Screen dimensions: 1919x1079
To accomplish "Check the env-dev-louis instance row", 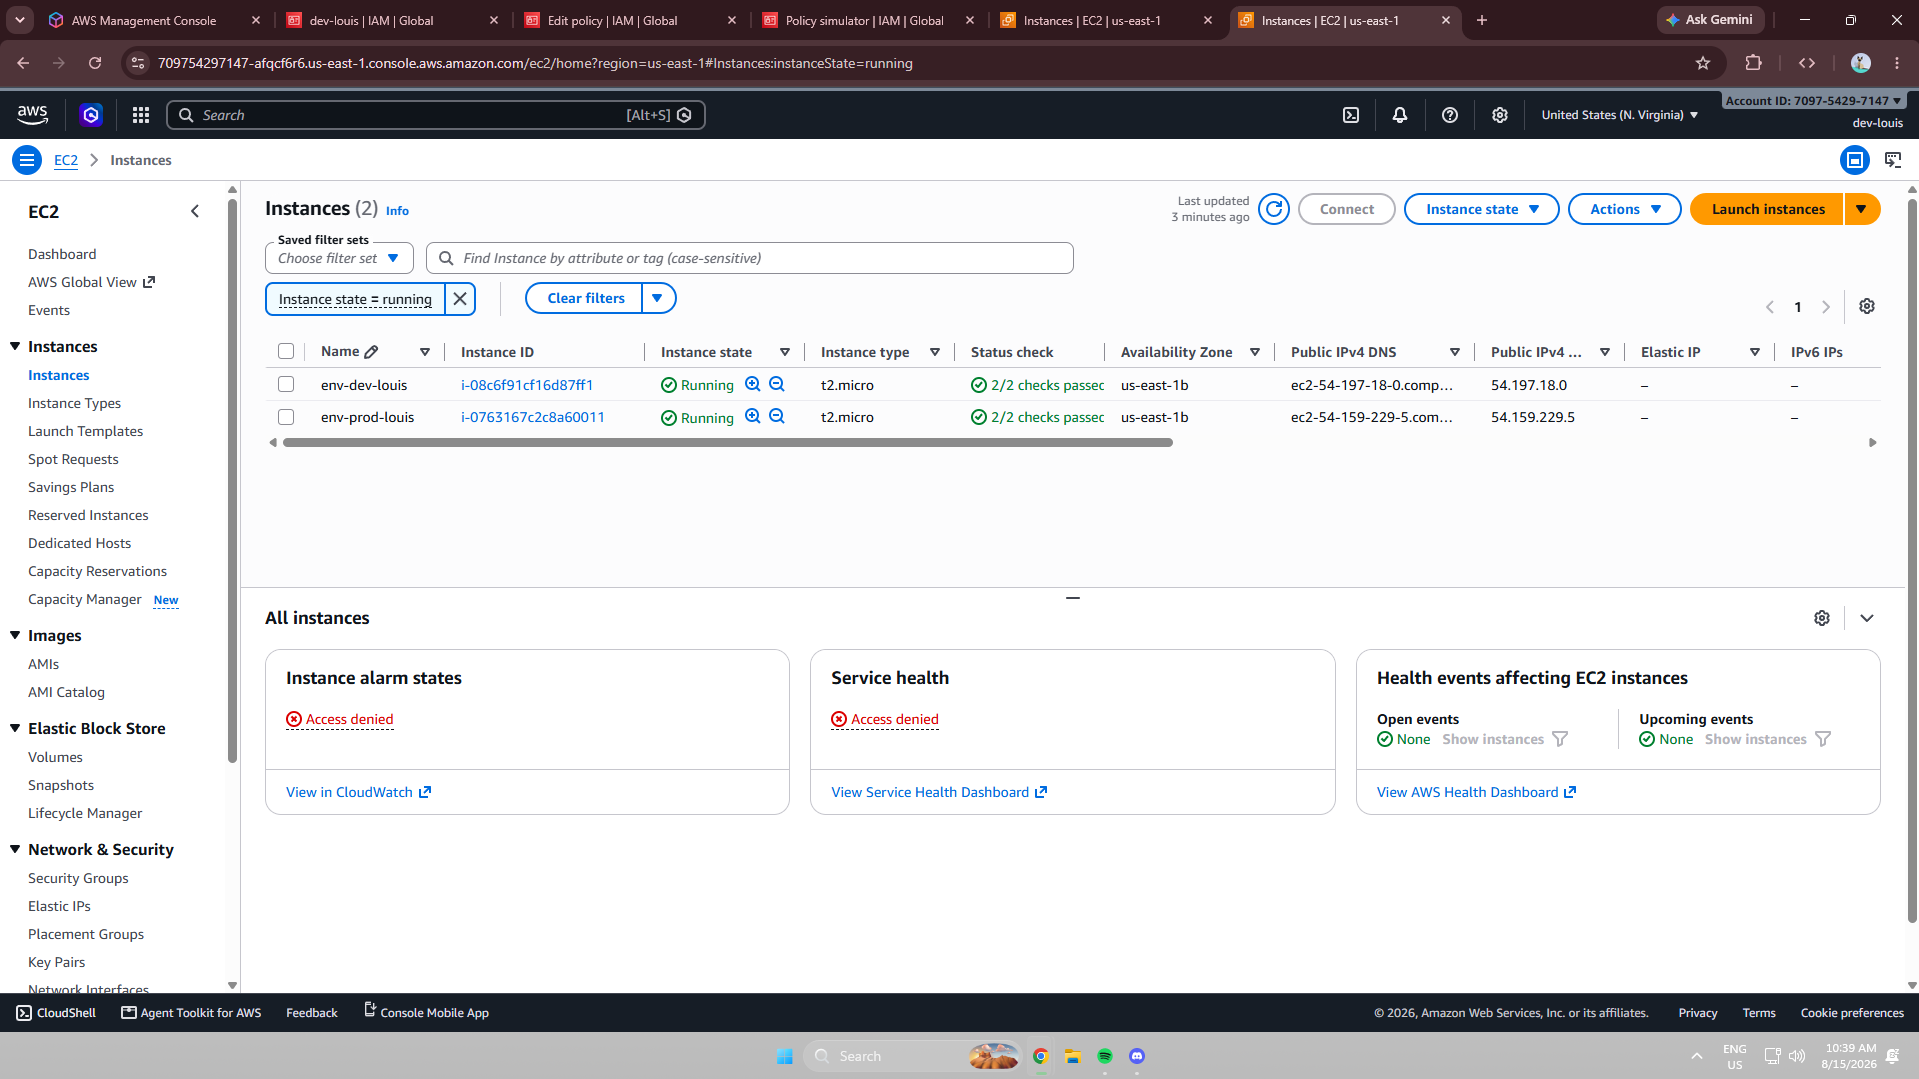I will (x=286, y=384).
